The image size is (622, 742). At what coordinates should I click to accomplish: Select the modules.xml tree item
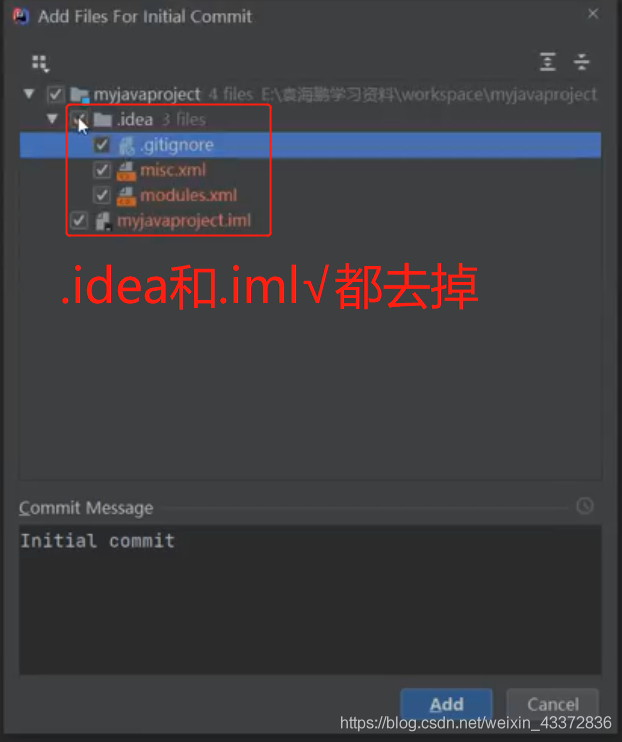[188, 195]
